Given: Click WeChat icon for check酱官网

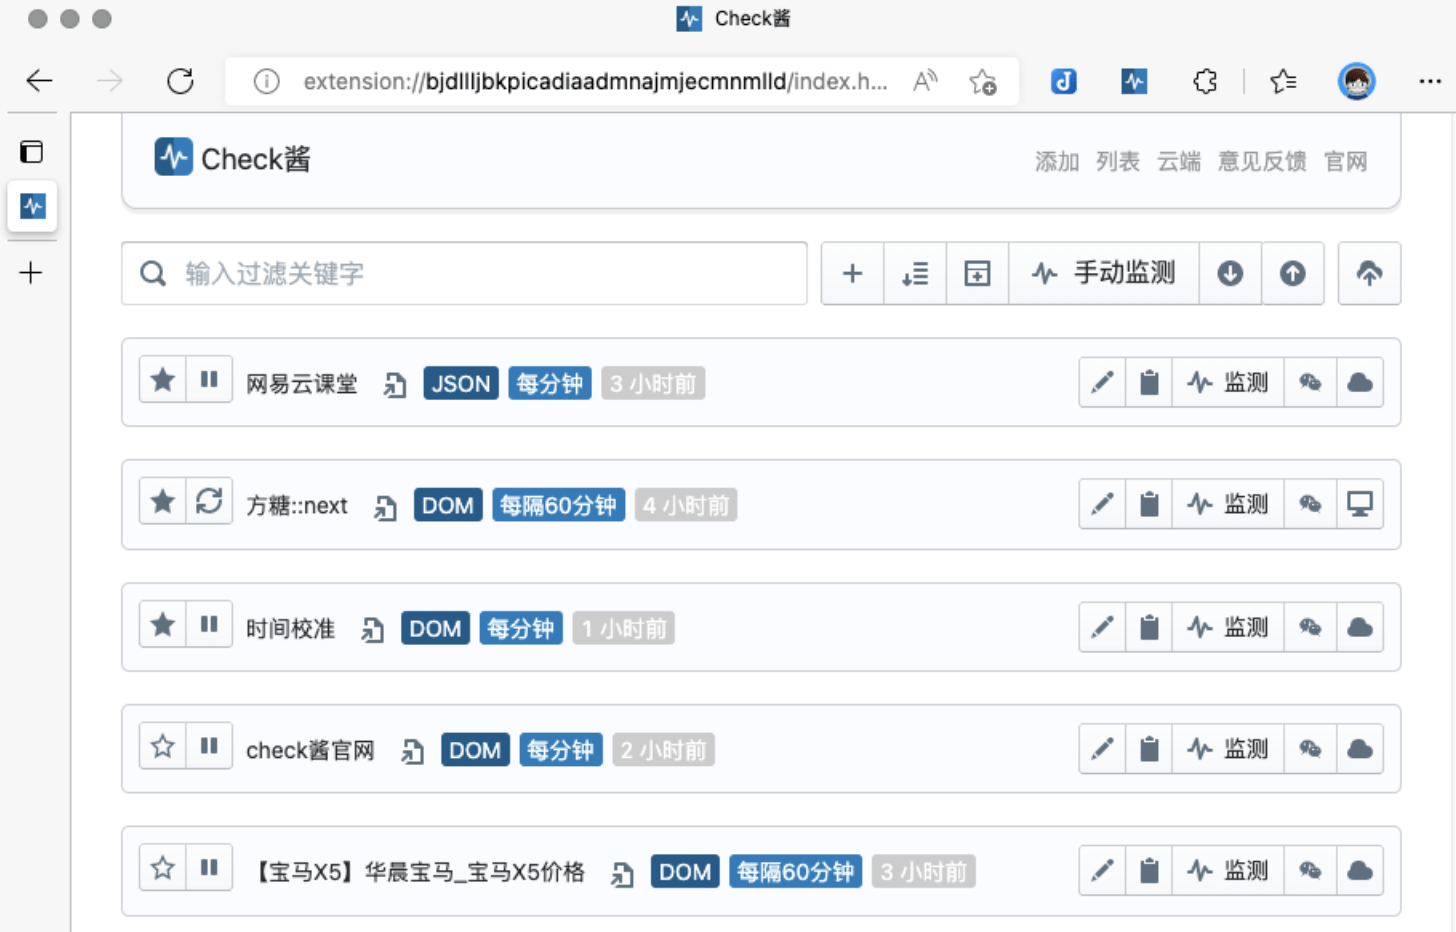Looking at the screenshot, I should [1310, 749].
